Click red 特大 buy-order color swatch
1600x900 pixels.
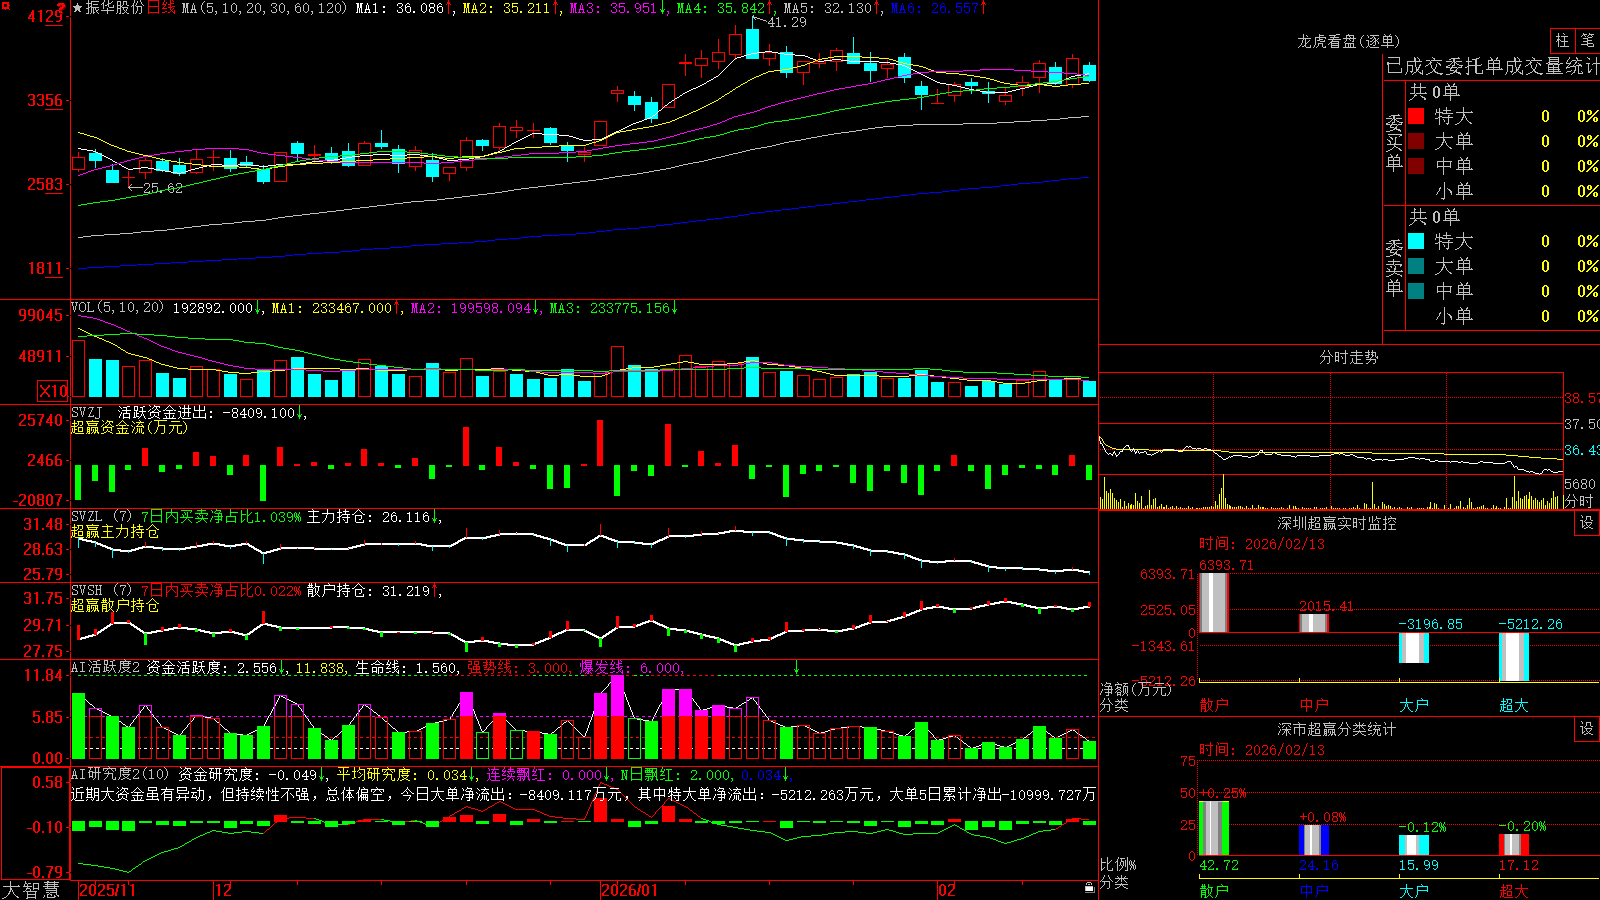tap(1416, 116)
